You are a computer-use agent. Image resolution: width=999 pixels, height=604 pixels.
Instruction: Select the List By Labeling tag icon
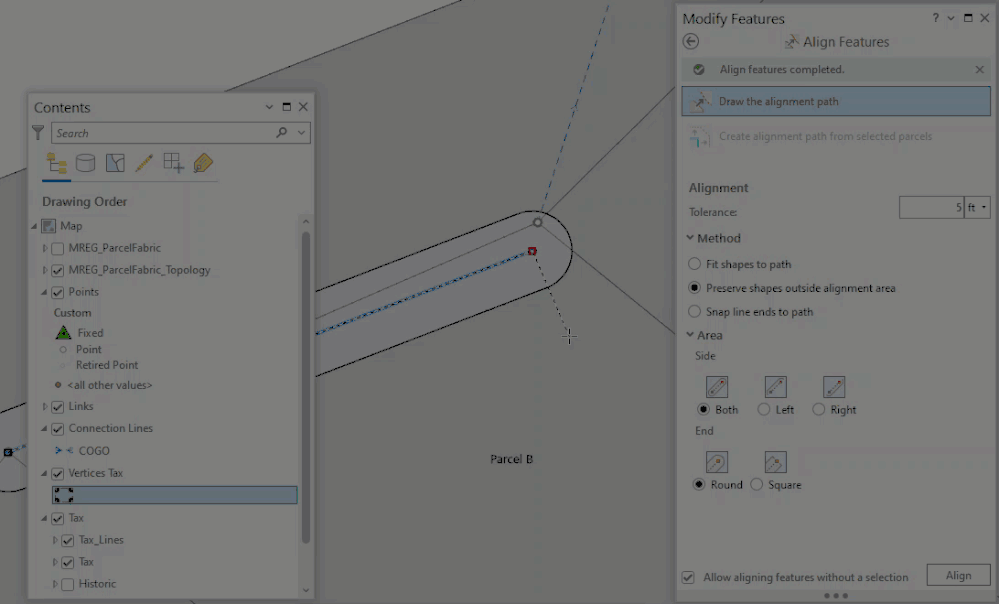pyautogui.click(x=202, y=163)
